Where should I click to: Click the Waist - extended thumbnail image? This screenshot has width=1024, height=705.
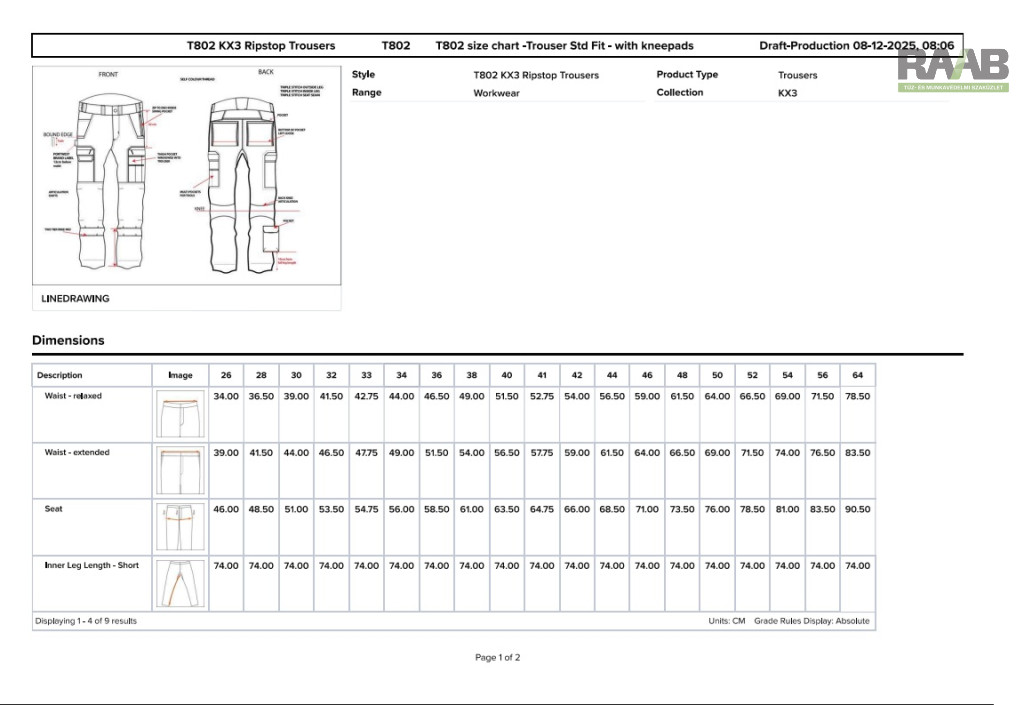coord(180,470)
